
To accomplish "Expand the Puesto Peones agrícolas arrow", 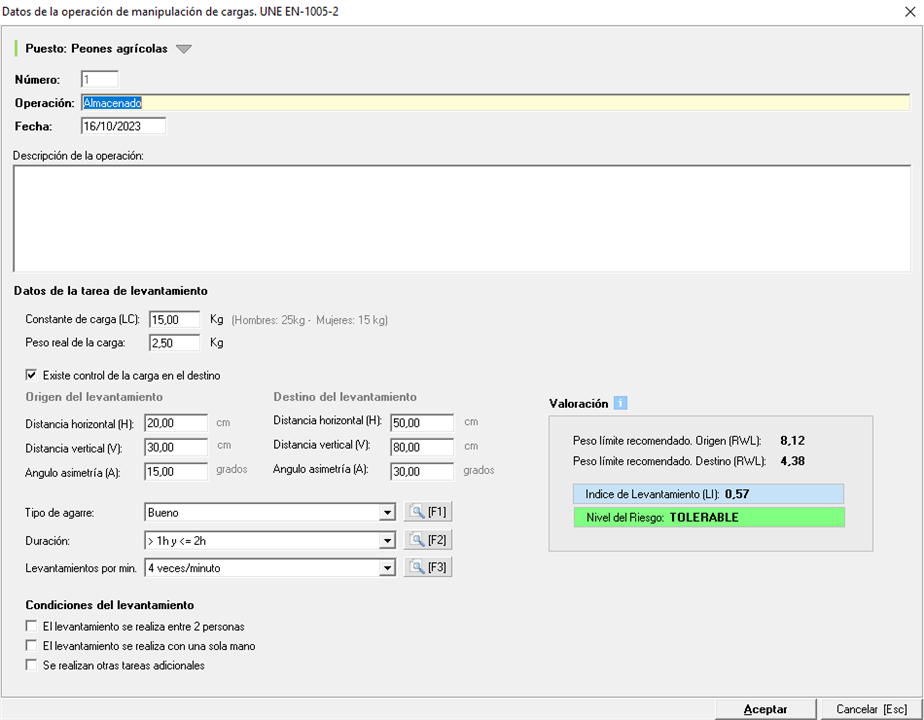I will 183,48.
